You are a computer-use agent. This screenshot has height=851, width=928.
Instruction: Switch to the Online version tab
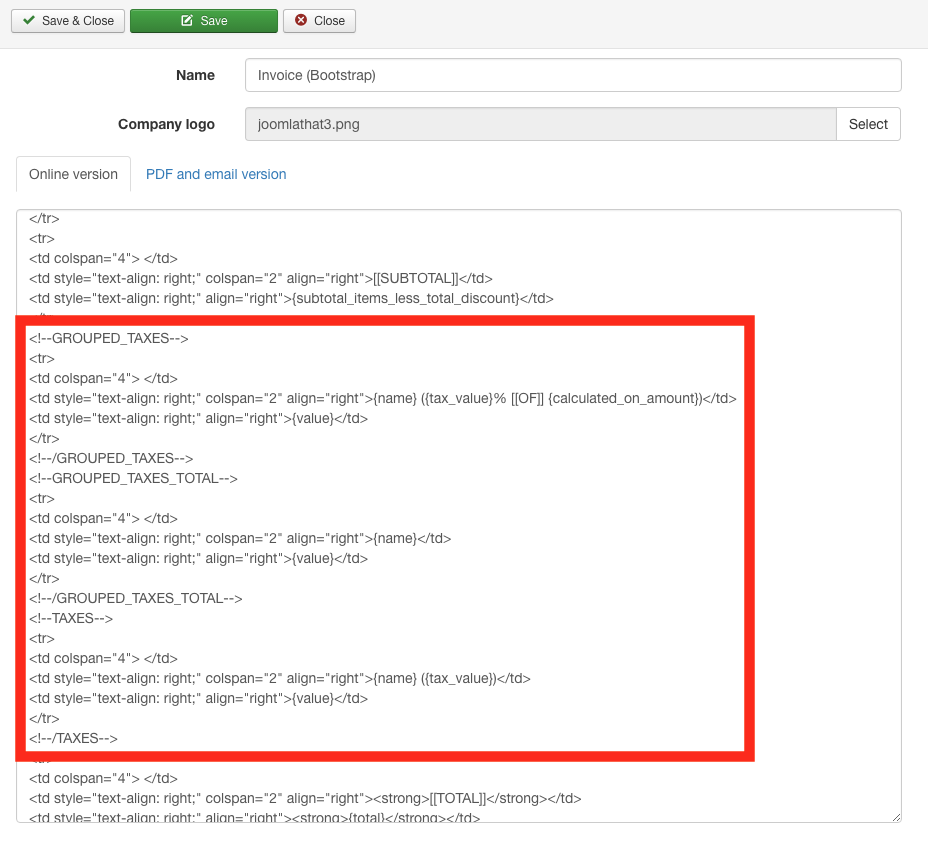click(x=73, y=174)
